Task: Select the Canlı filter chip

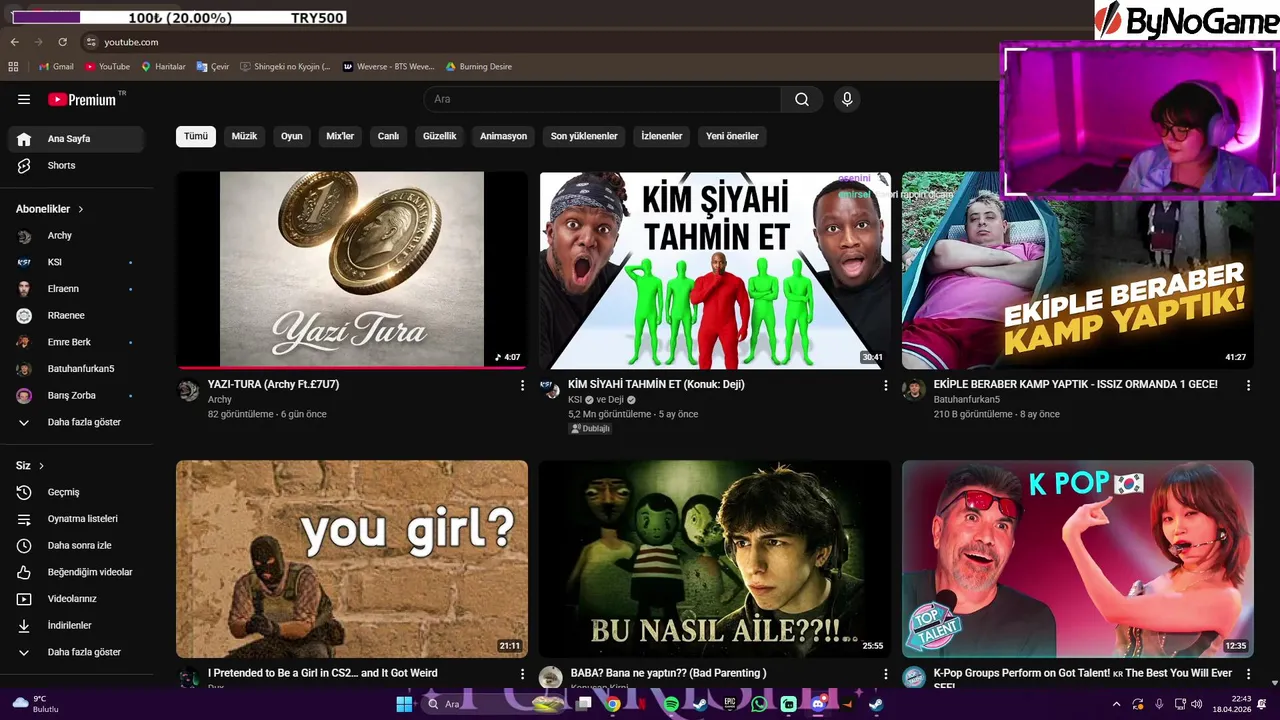Action: click(388, 136)
